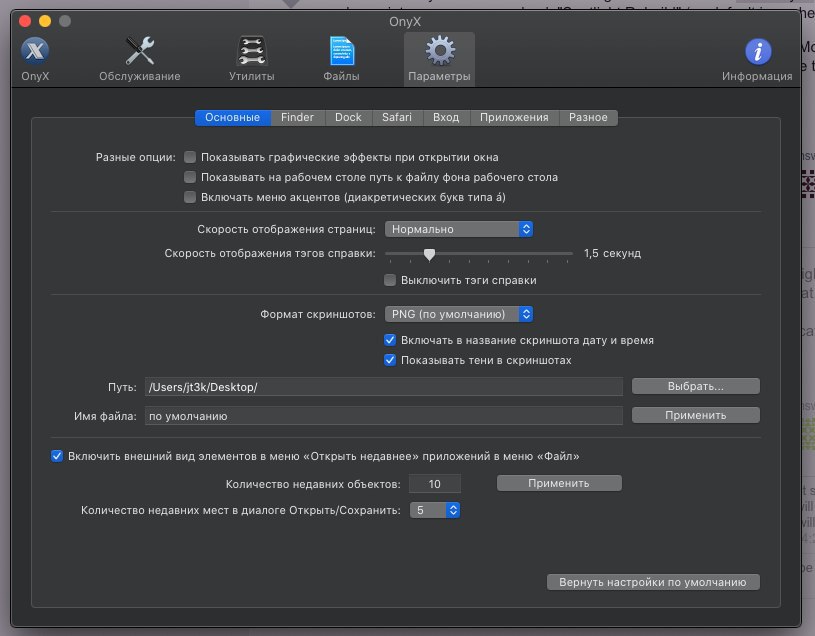Click the 1,5 секунд value text
This screenshot has height=636, width=815.
coord(612,253)
